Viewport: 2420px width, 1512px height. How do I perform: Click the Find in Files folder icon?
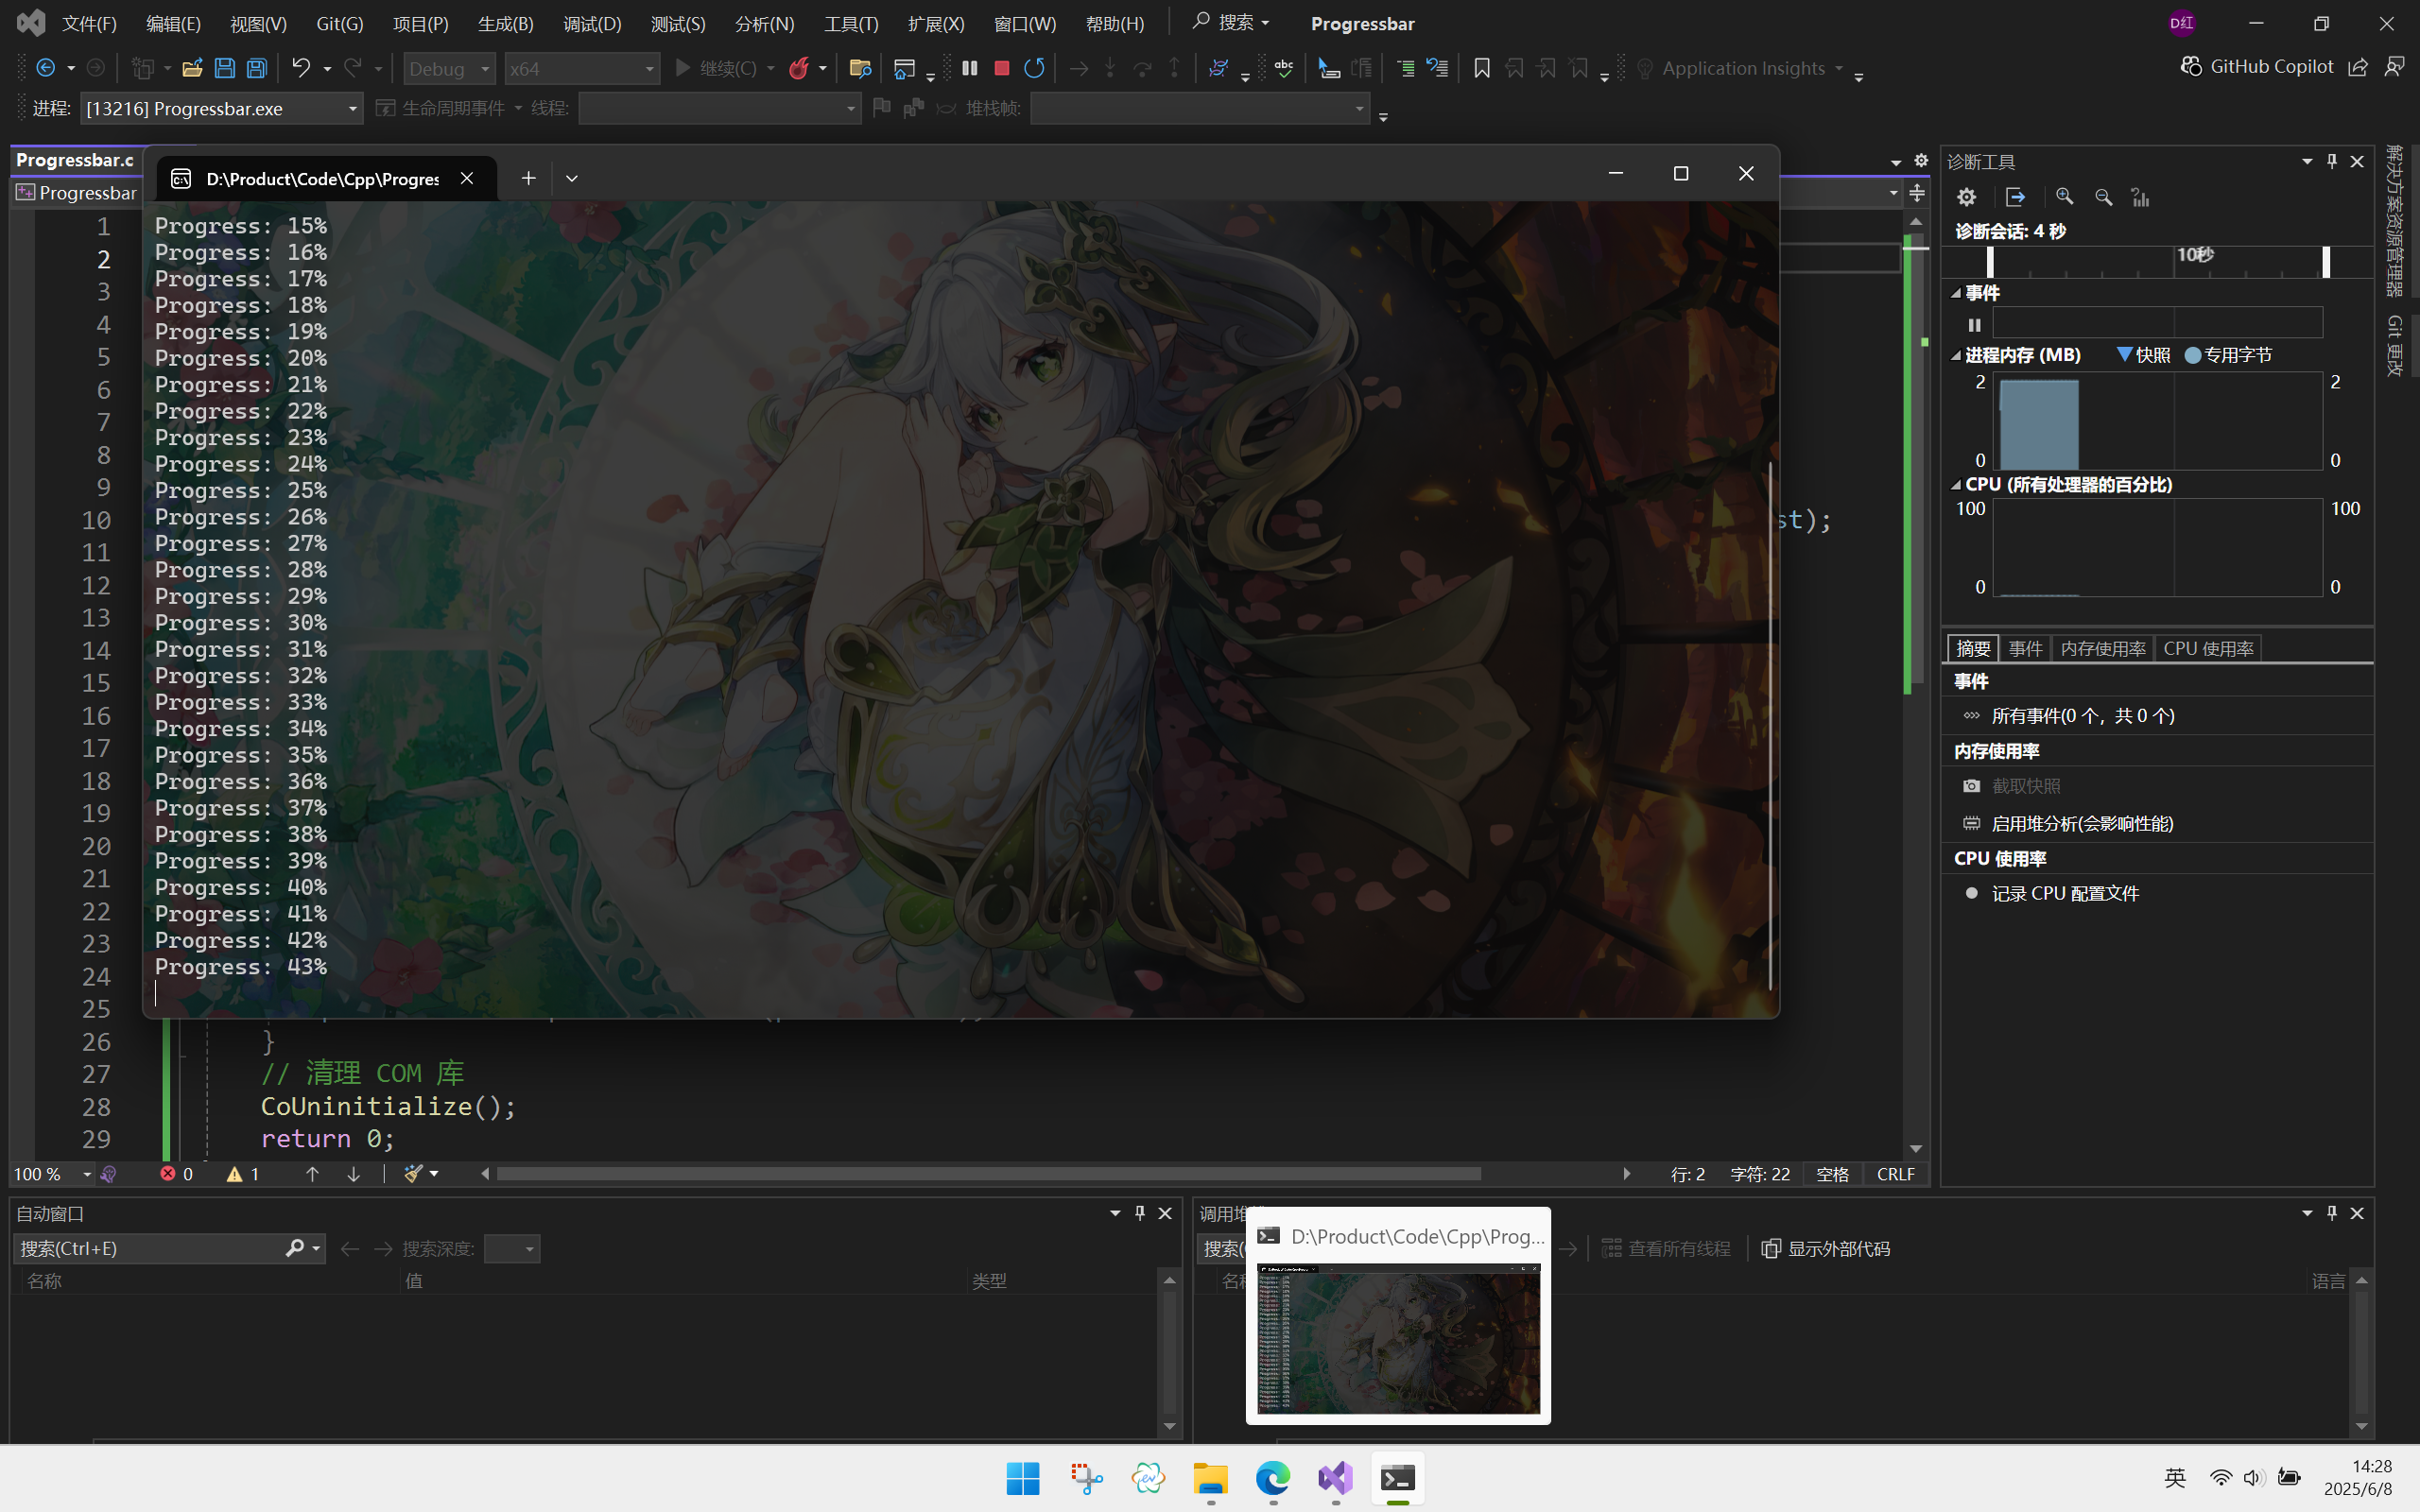coord(859,68)
